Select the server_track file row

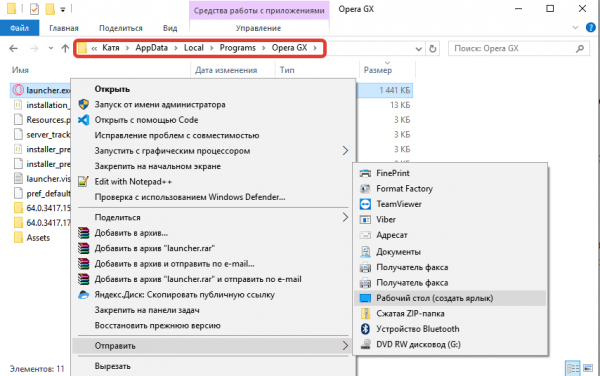42,135
